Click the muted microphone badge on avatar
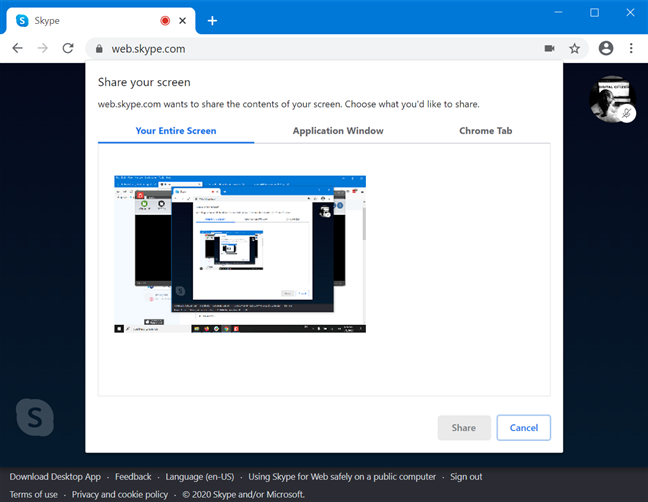 click(x=627, y=113)
